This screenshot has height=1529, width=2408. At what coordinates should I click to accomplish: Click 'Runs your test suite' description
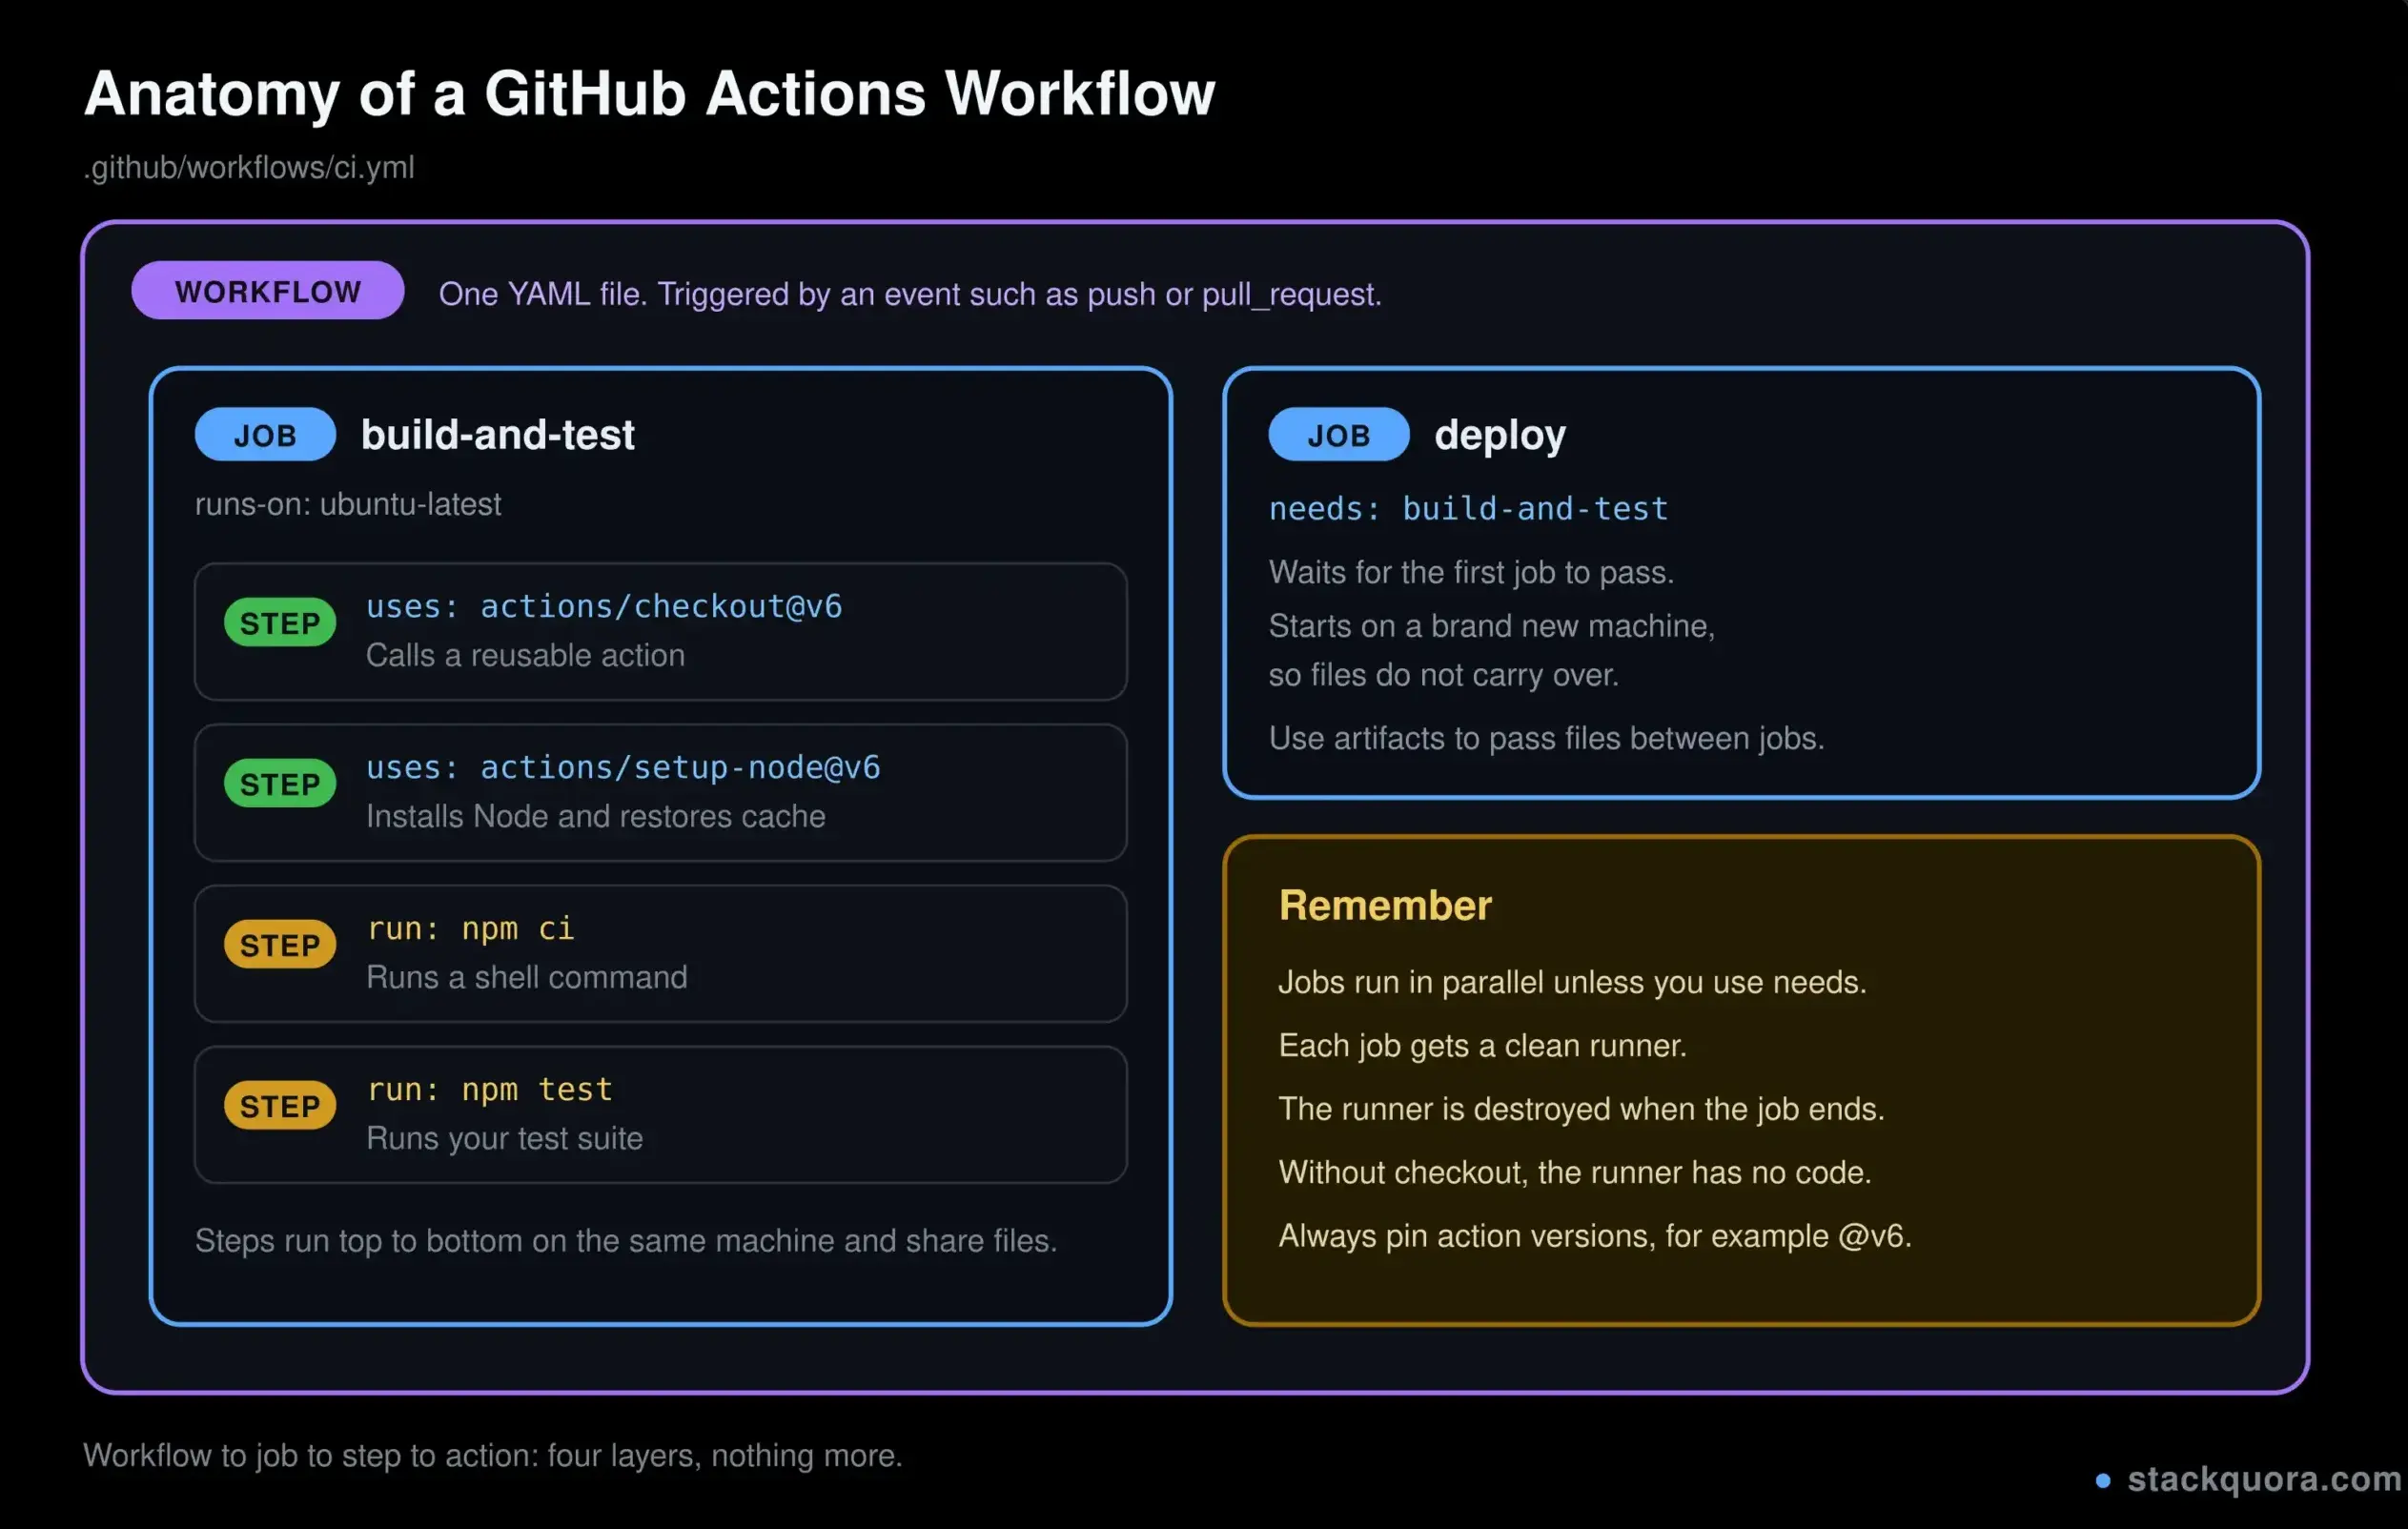504,1138
